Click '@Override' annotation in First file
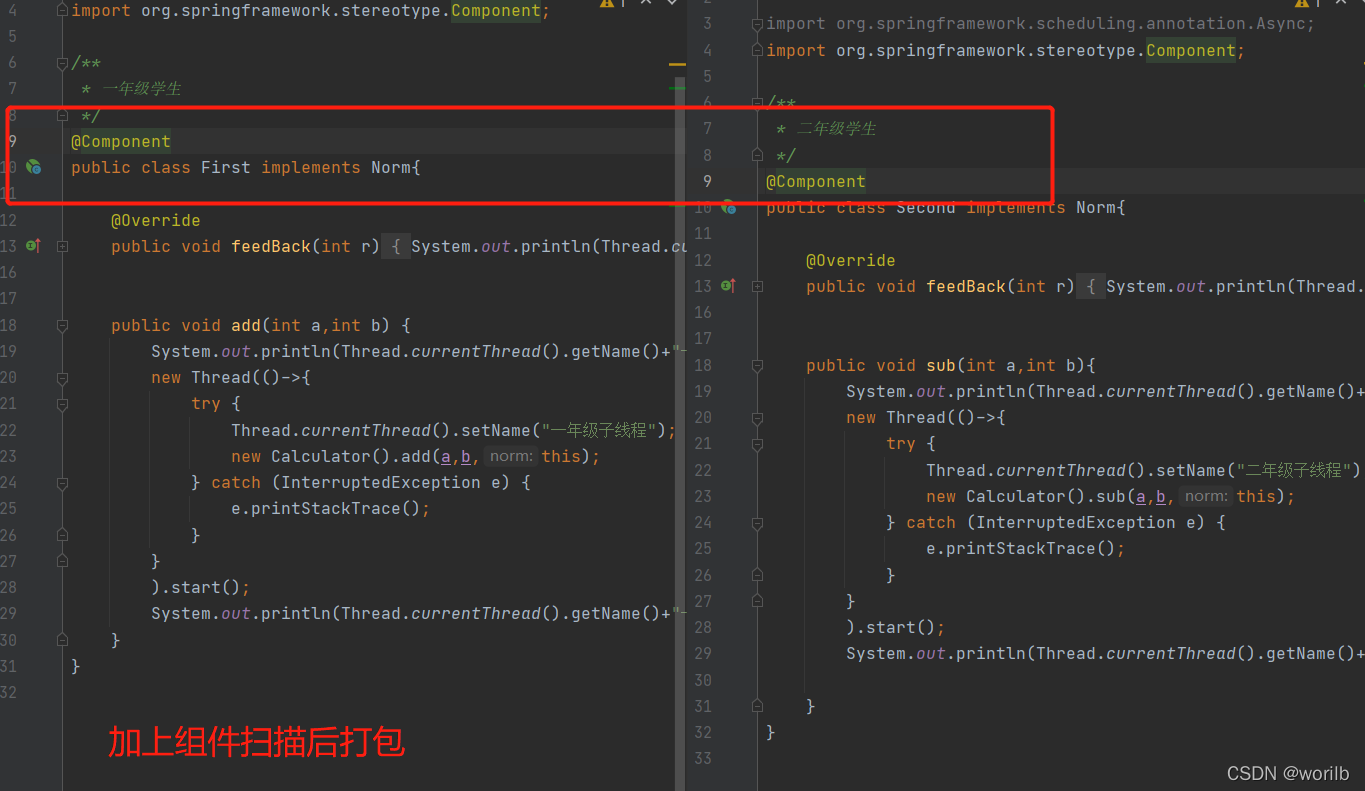The height and width of the screenshot is (791, 1365). point(156,220)
